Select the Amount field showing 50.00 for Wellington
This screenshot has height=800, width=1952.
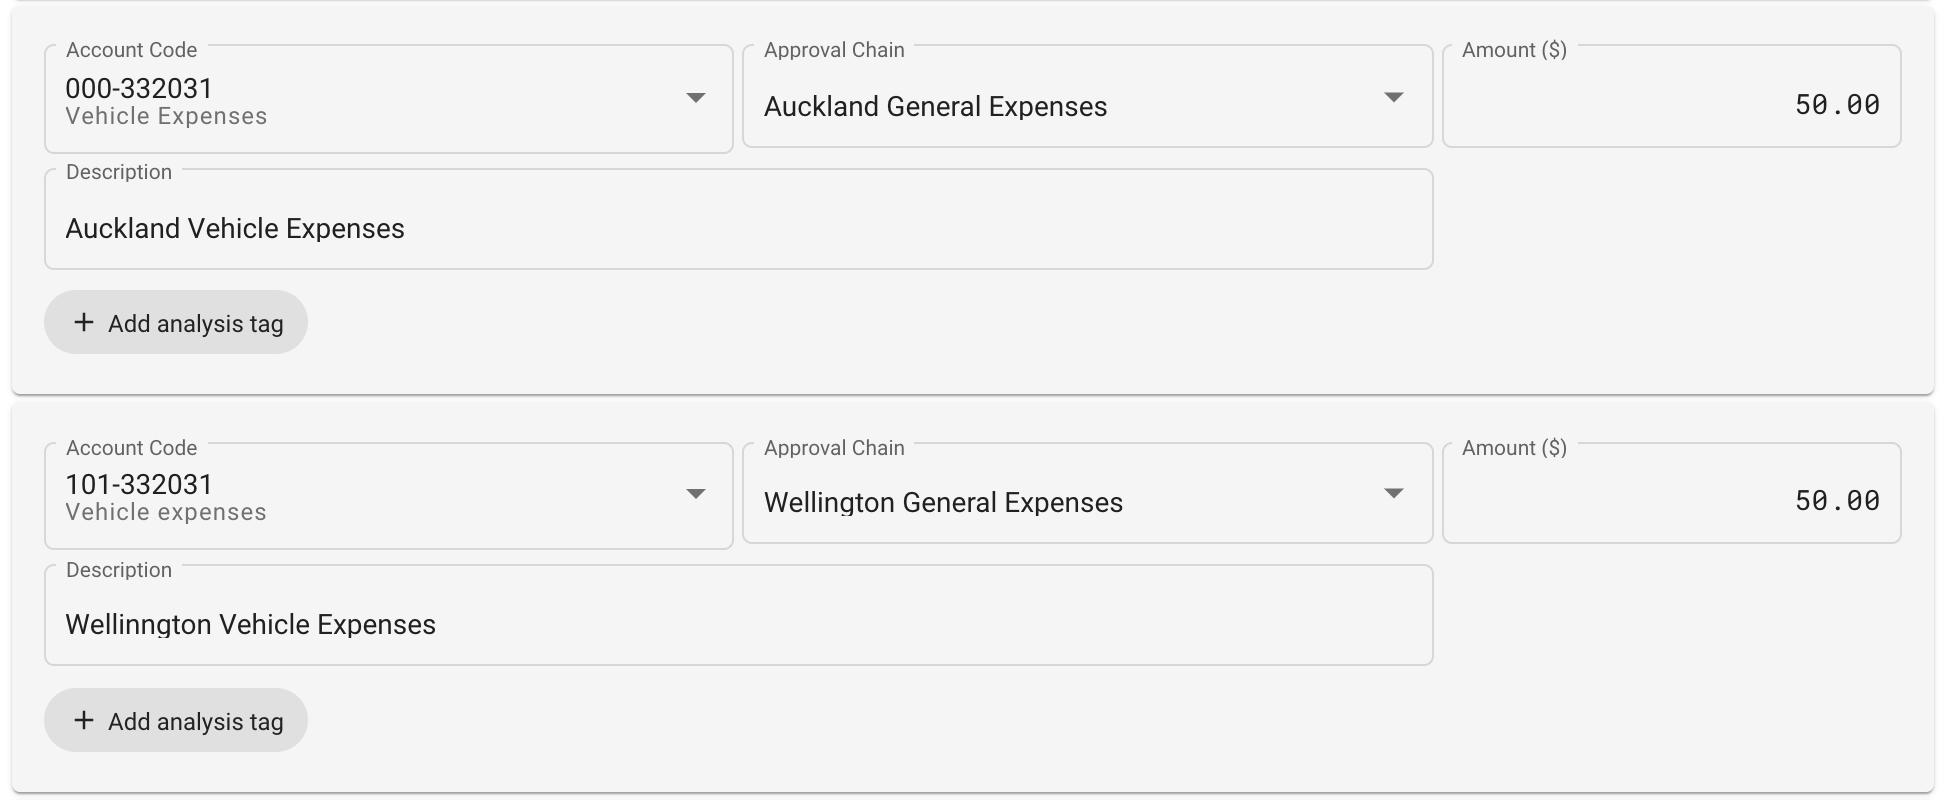1671,494
